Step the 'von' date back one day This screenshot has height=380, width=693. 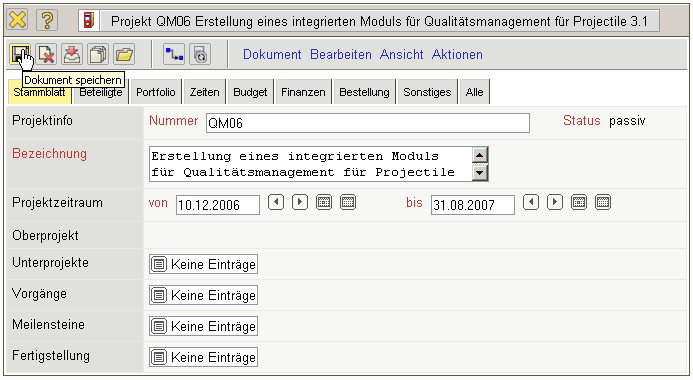[x=276, y=203]
